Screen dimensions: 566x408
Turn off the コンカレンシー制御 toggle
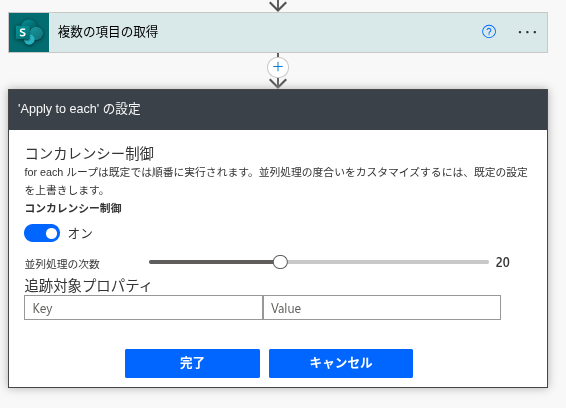coord(42,233)
